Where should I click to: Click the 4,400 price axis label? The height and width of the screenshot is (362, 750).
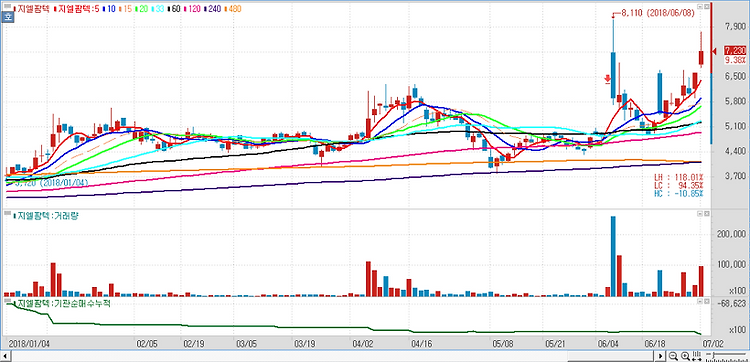point(736,151)
